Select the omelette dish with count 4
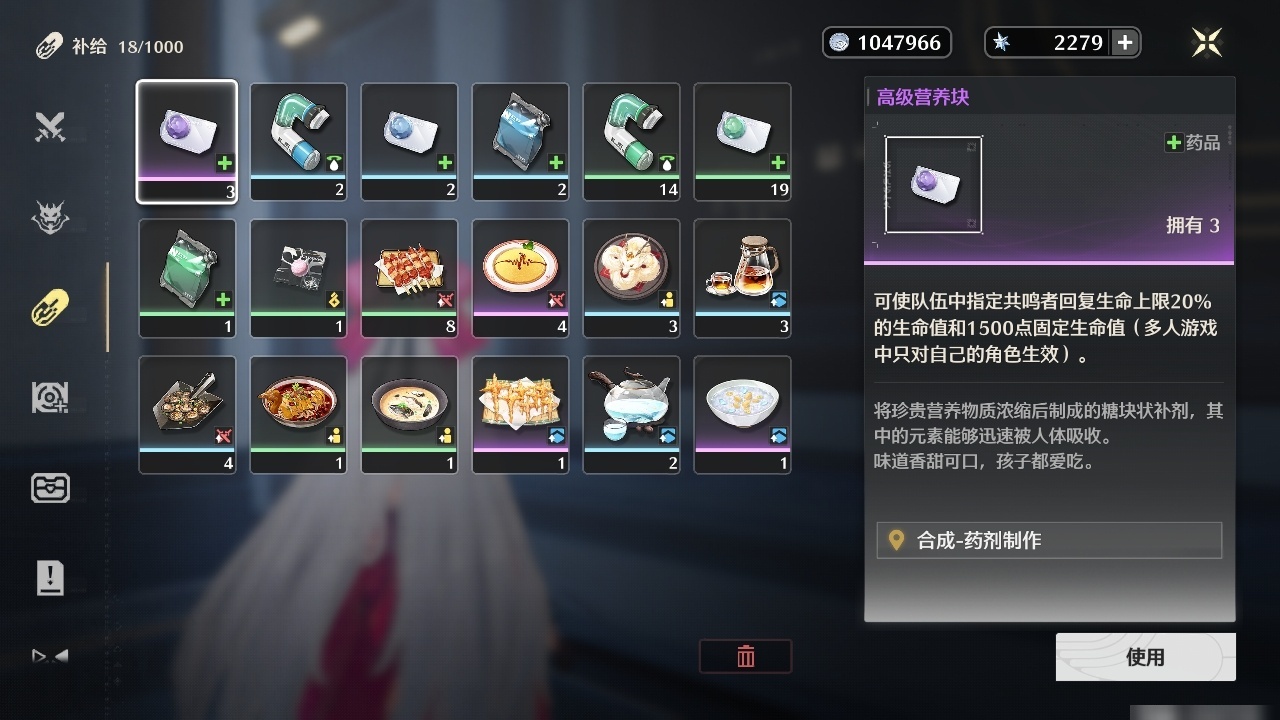Image resolution: width=1280 pixels, height=720 pixels. [x=520, y=278]
